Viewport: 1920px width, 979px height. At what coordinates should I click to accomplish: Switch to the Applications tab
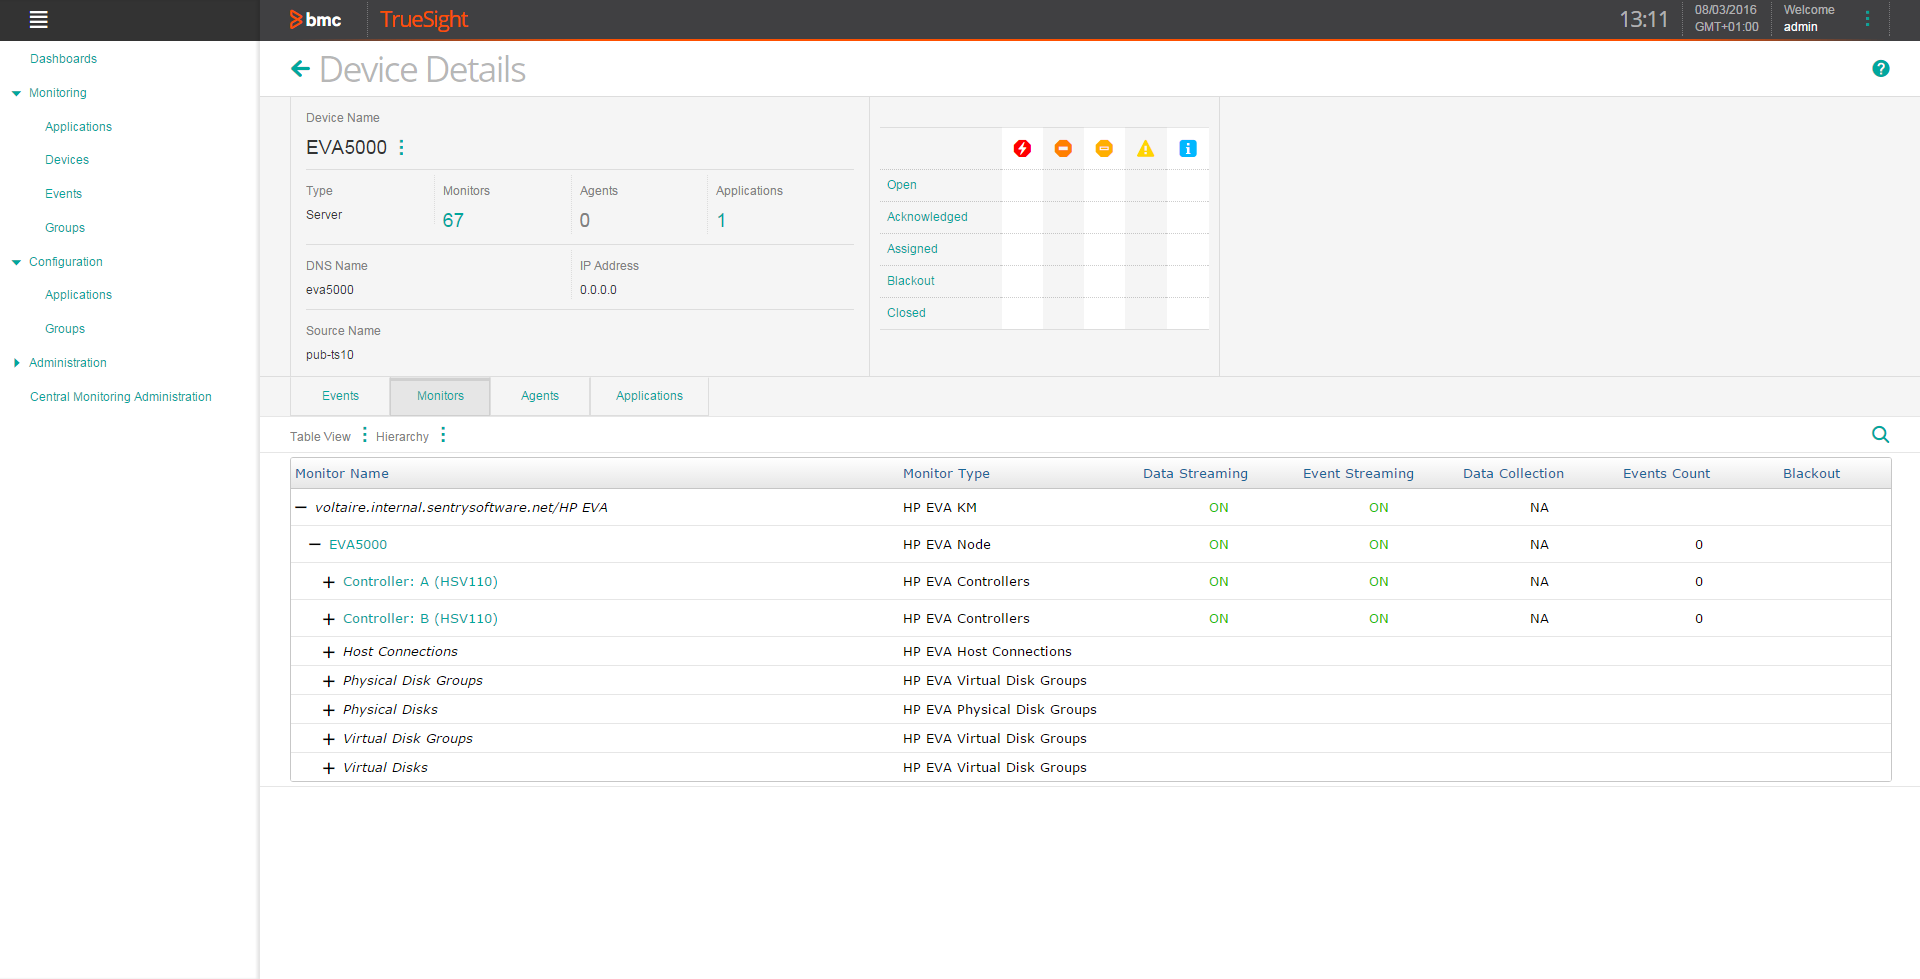tap(649, 396)
